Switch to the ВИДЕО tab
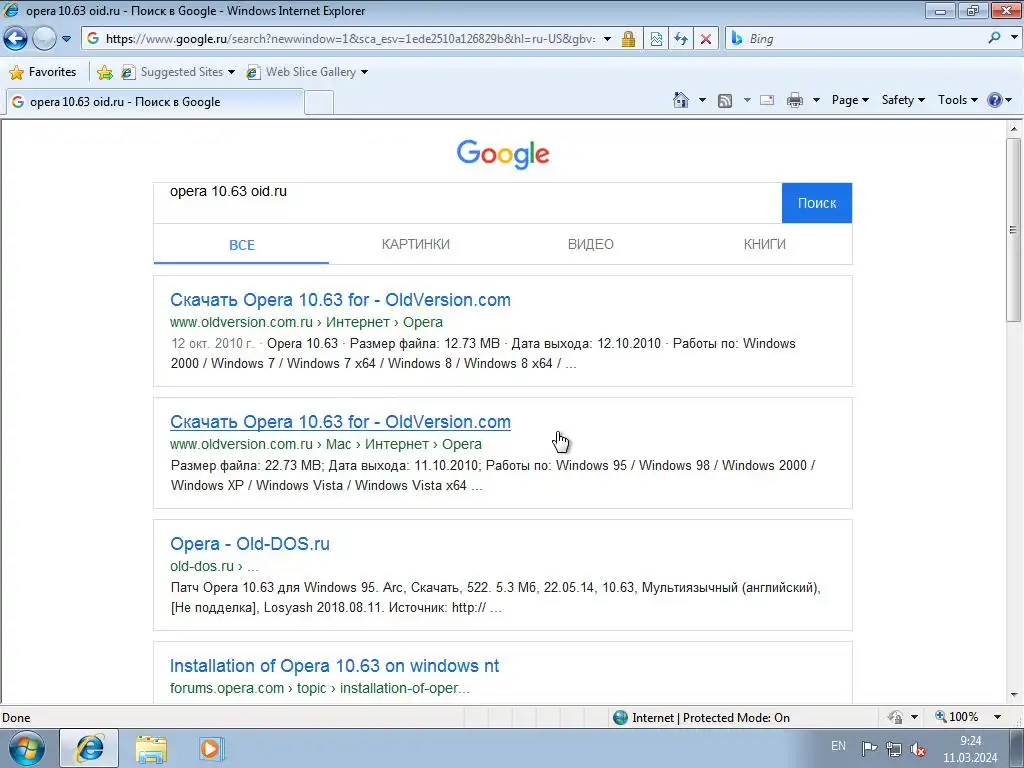Image resolution: width=1024 pixels, height=768 pixels. tap(590, 244)
